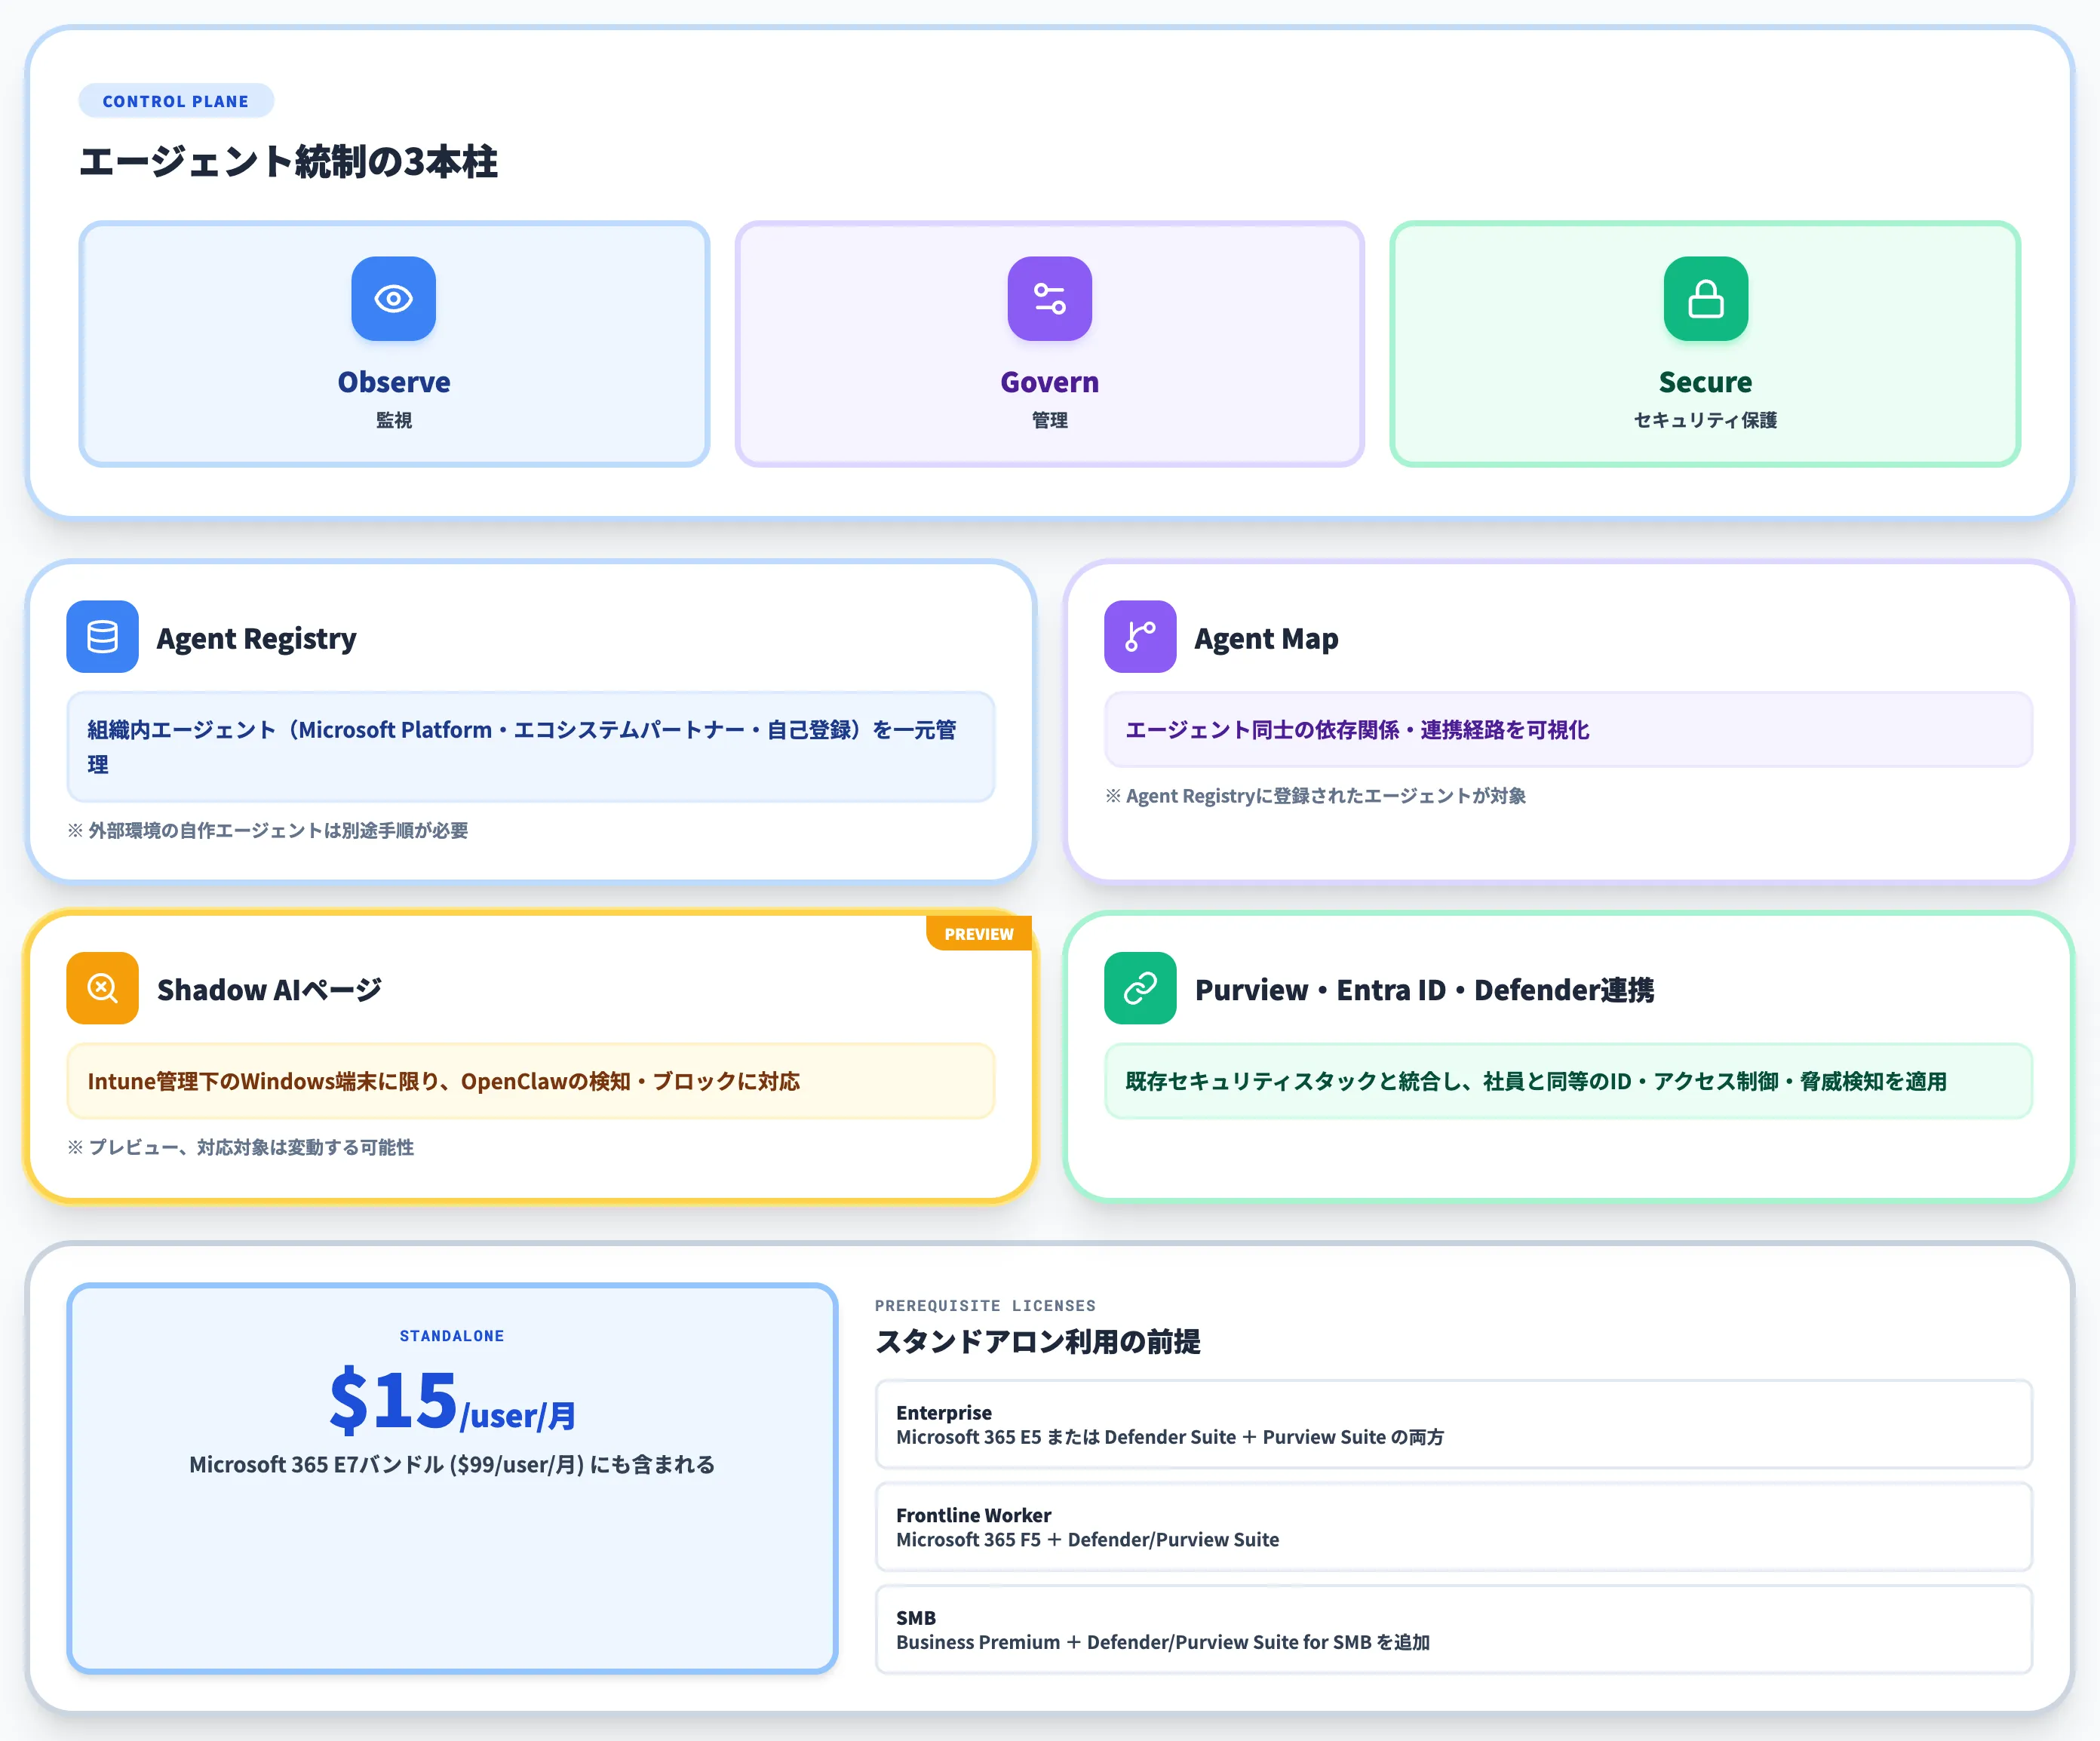Click the Purview・Entra ID・Defender連携 title

point(1424,990)
